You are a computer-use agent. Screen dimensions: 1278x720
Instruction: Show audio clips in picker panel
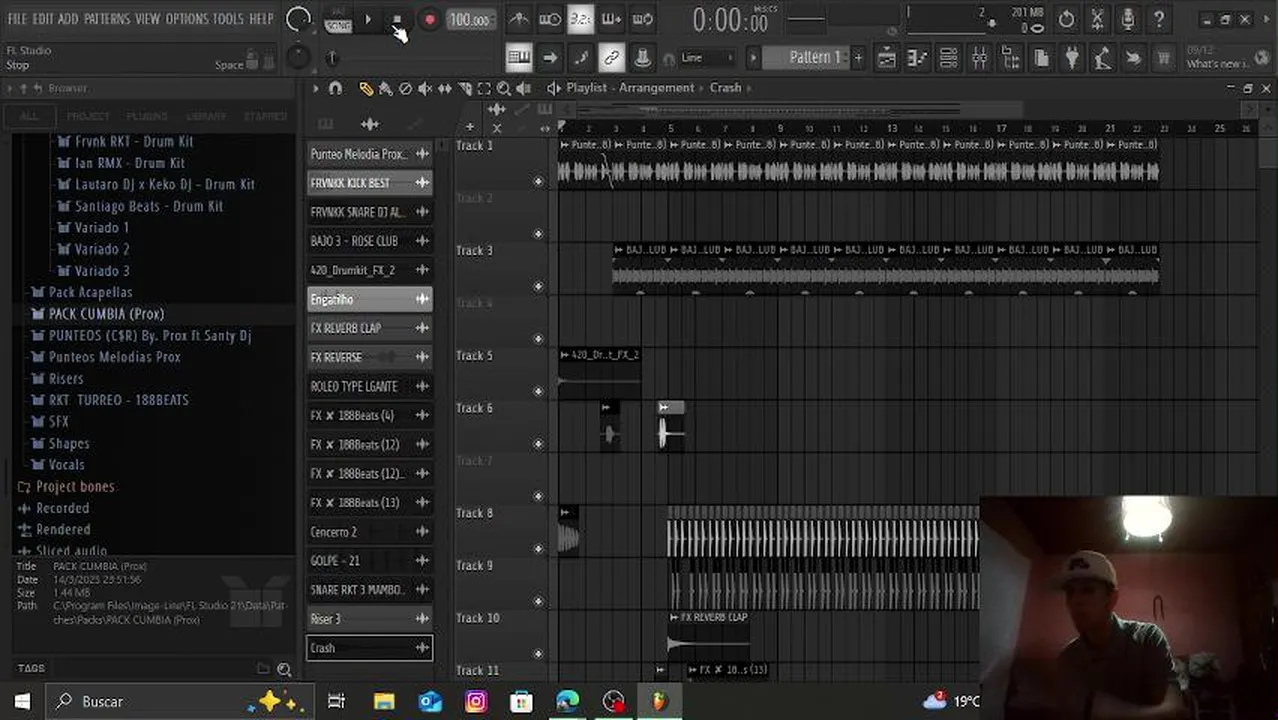tap(370, 124)
